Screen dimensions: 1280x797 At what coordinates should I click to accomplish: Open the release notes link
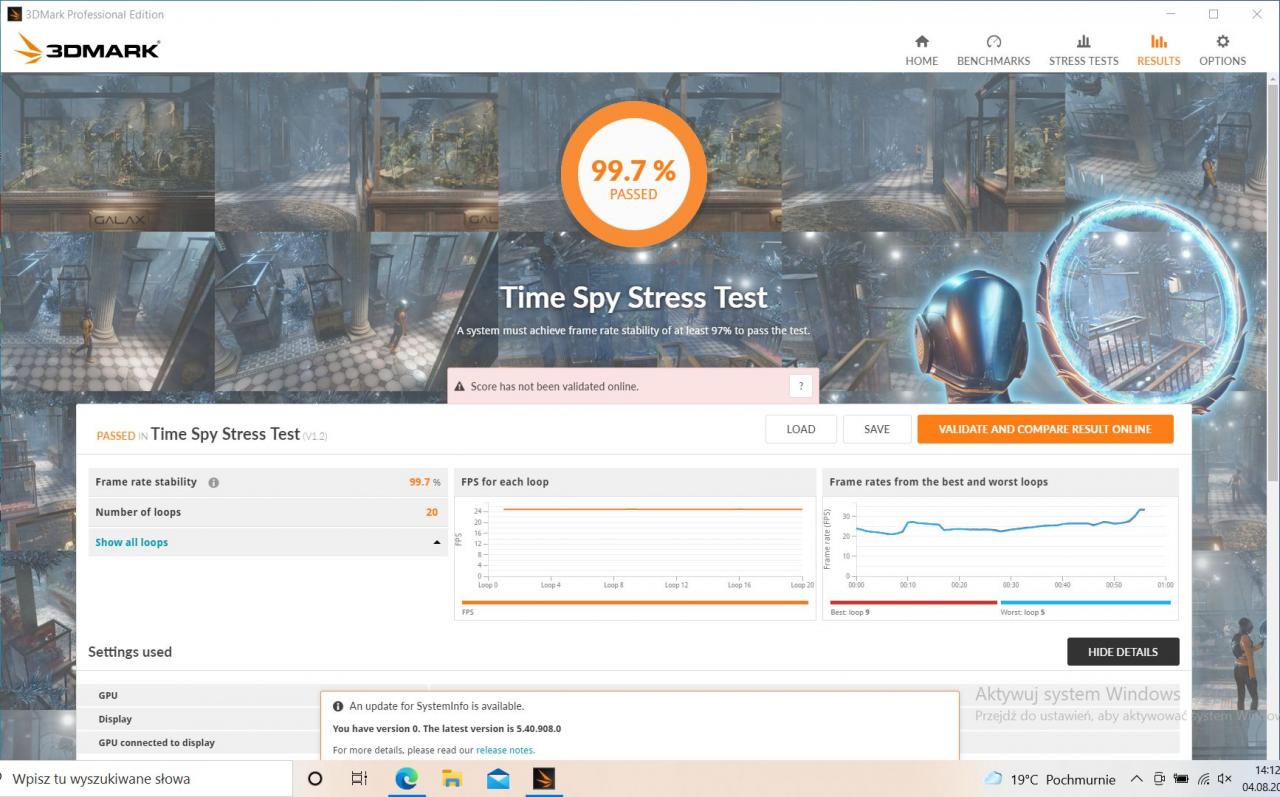505,750
